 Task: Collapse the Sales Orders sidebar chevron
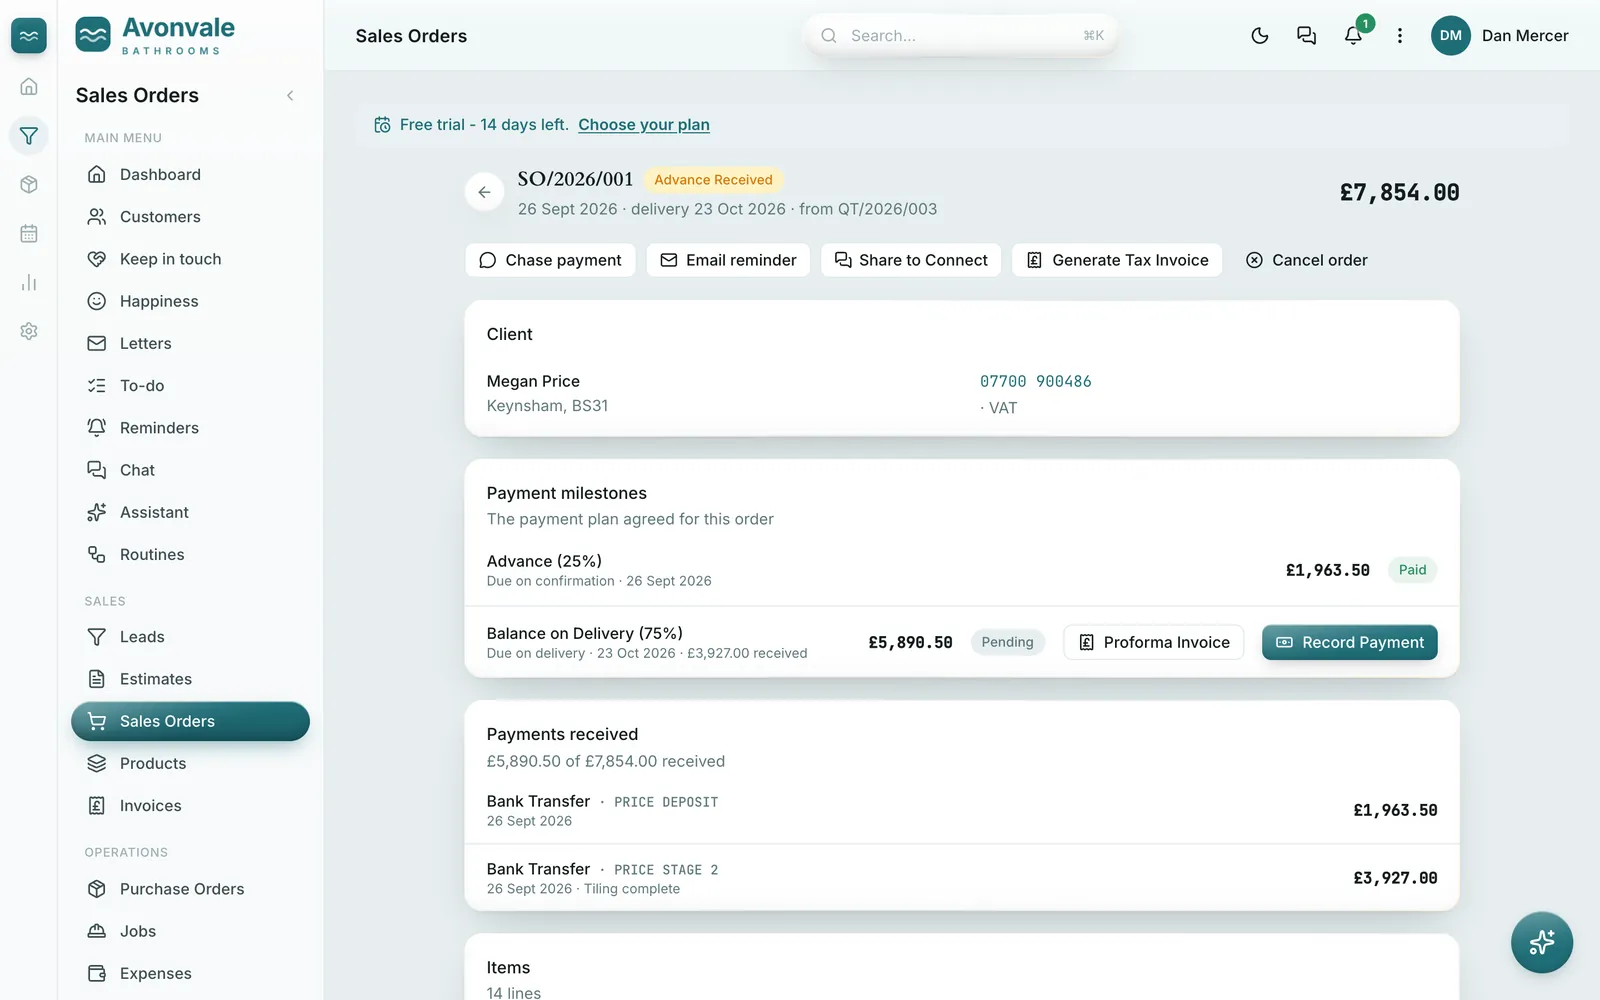click(290, 96)
